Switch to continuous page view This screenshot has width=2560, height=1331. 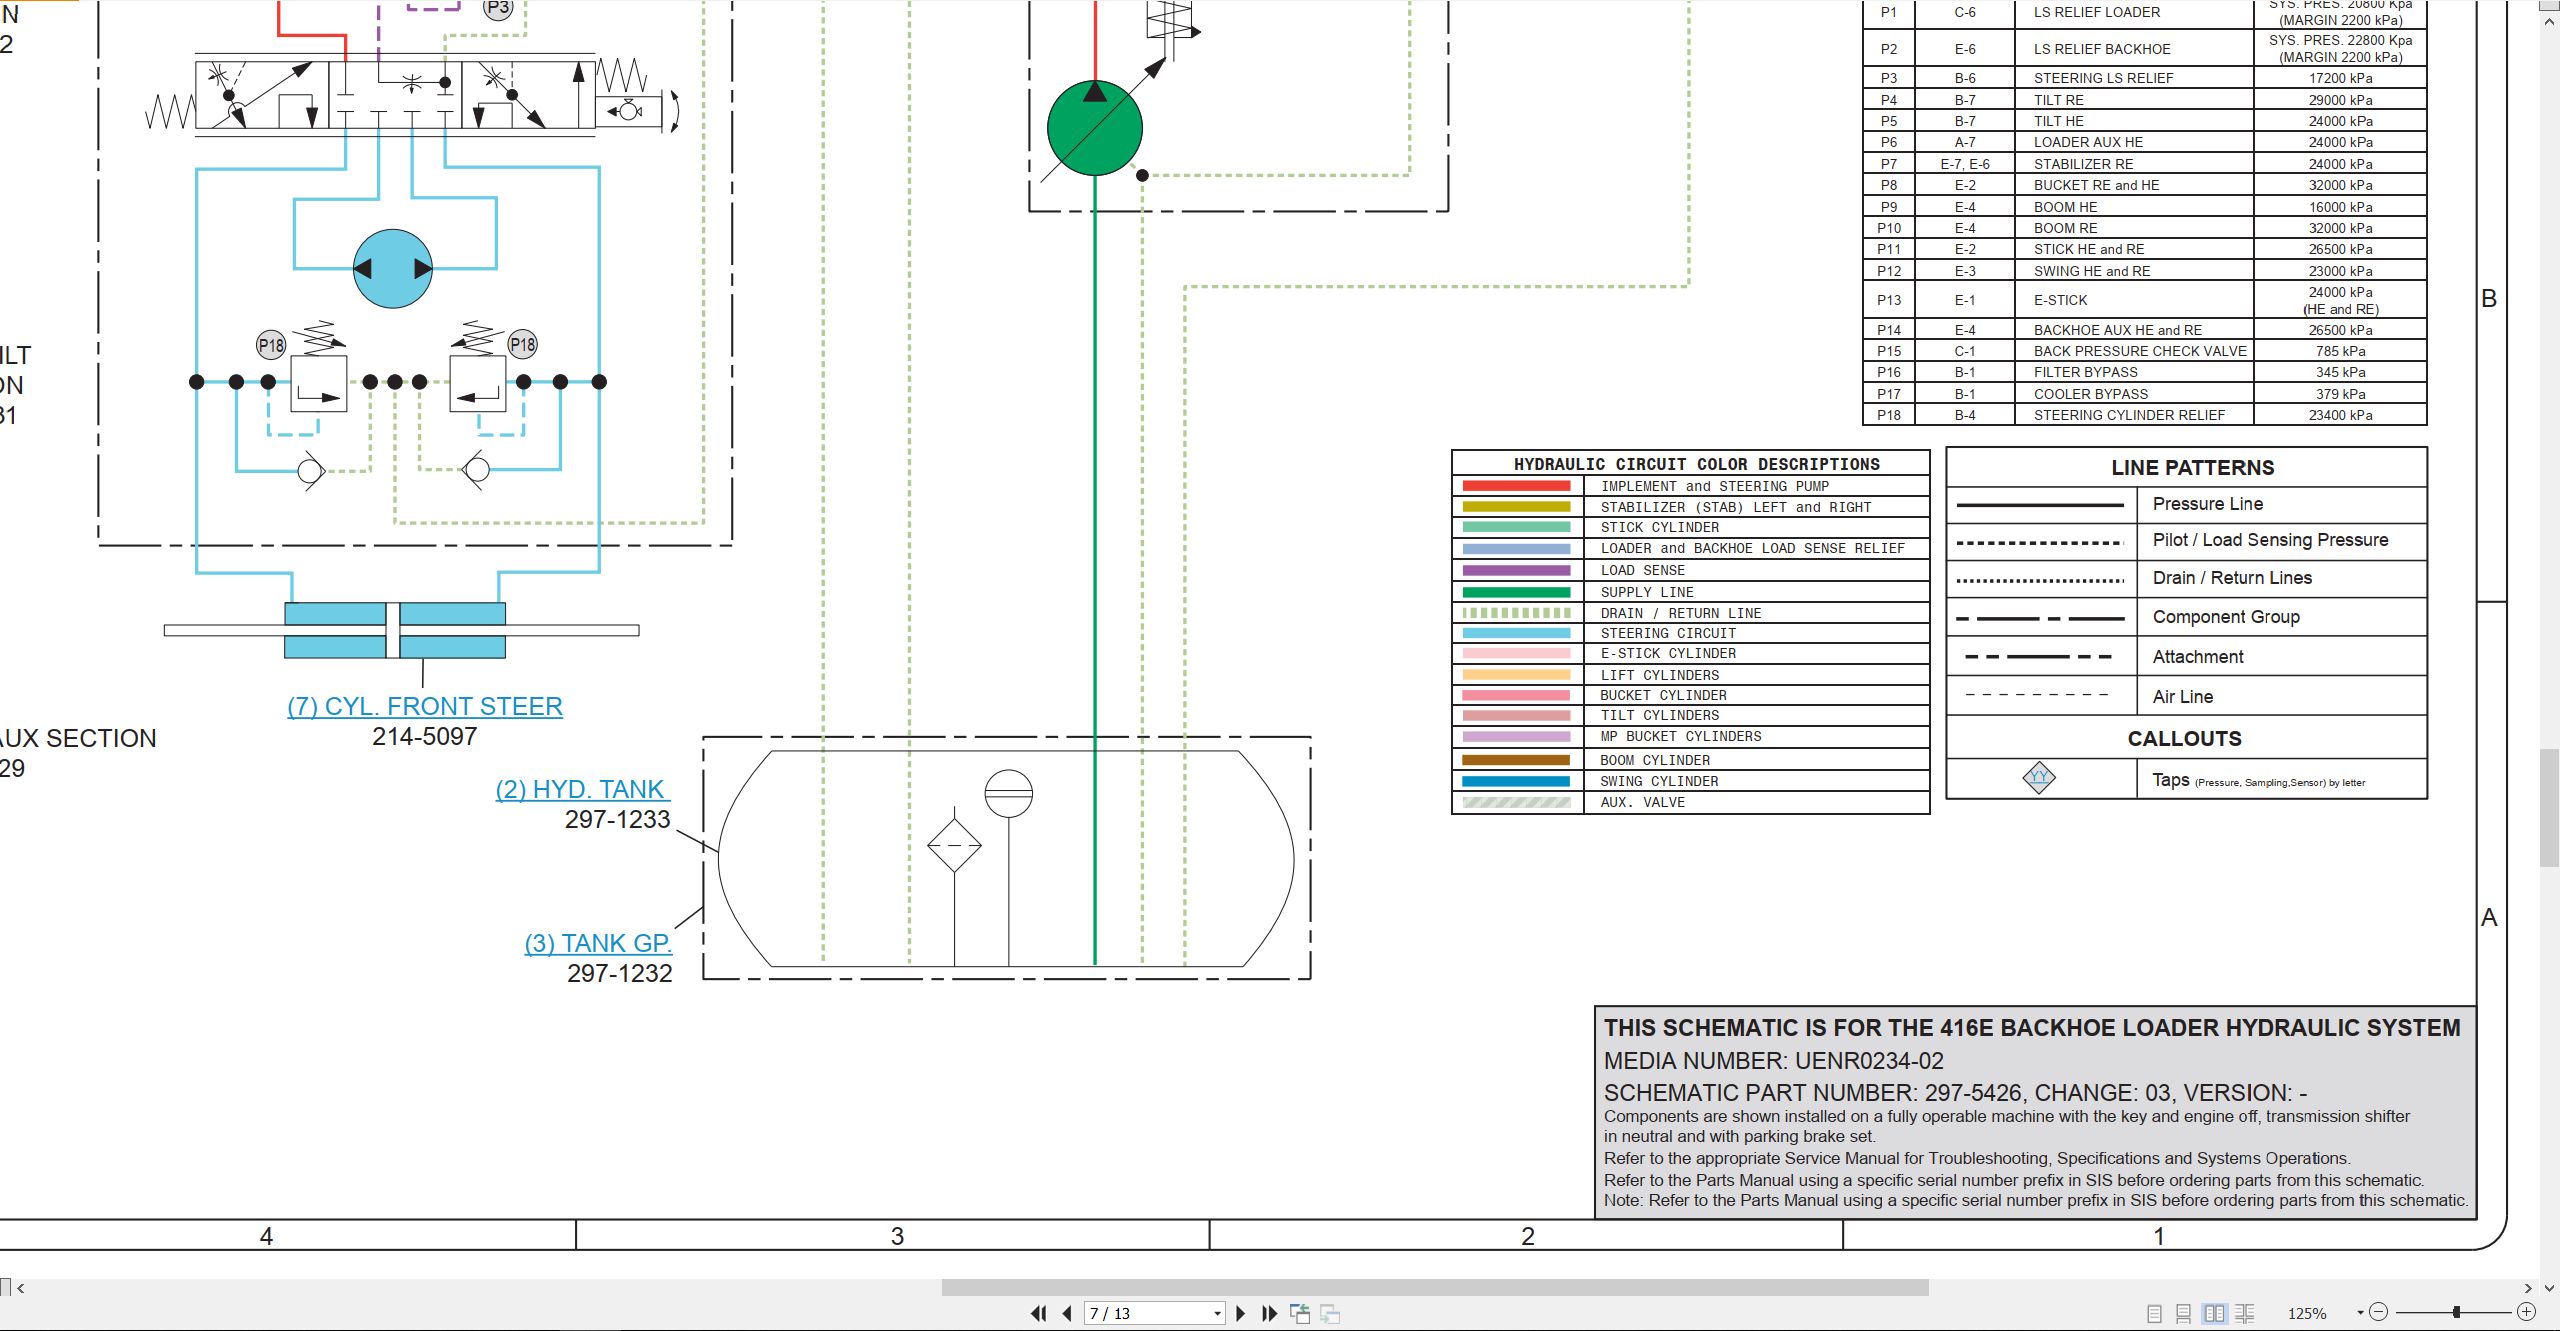2184,1313
